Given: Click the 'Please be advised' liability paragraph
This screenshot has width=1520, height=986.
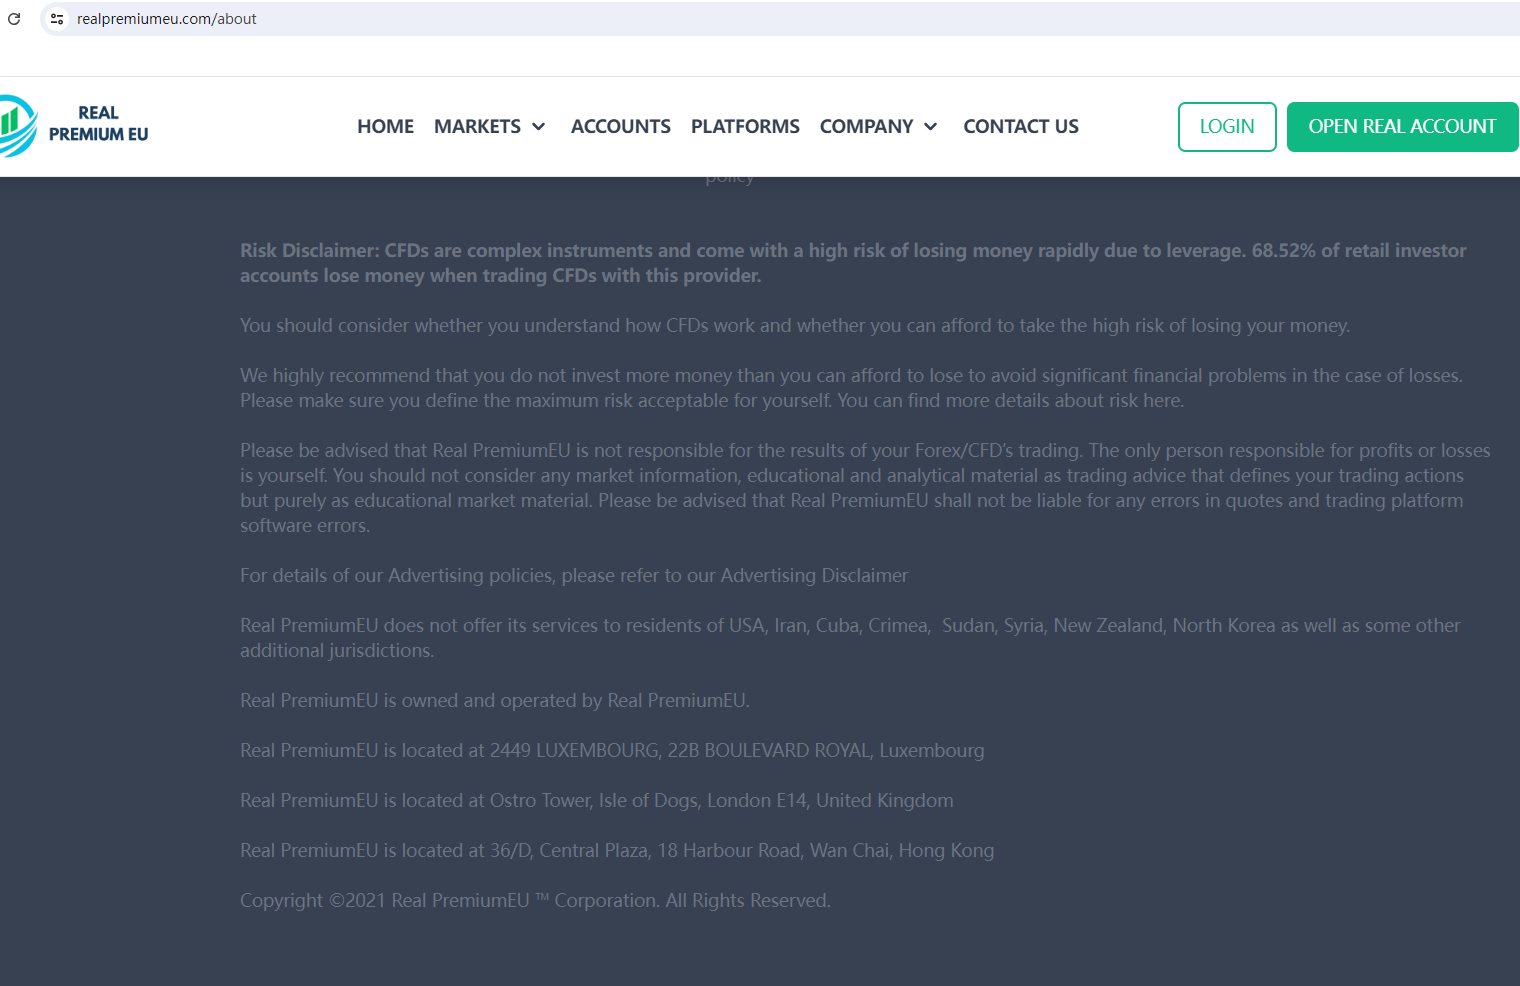Looking at the screenshot, I should [865, 488].
